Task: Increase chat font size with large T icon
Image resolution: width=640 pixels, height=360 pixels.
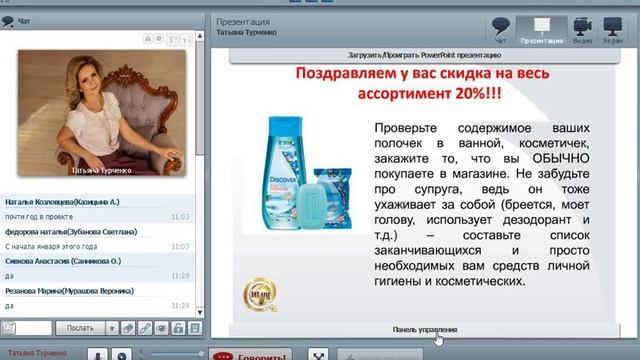Action: pos(172,40)
